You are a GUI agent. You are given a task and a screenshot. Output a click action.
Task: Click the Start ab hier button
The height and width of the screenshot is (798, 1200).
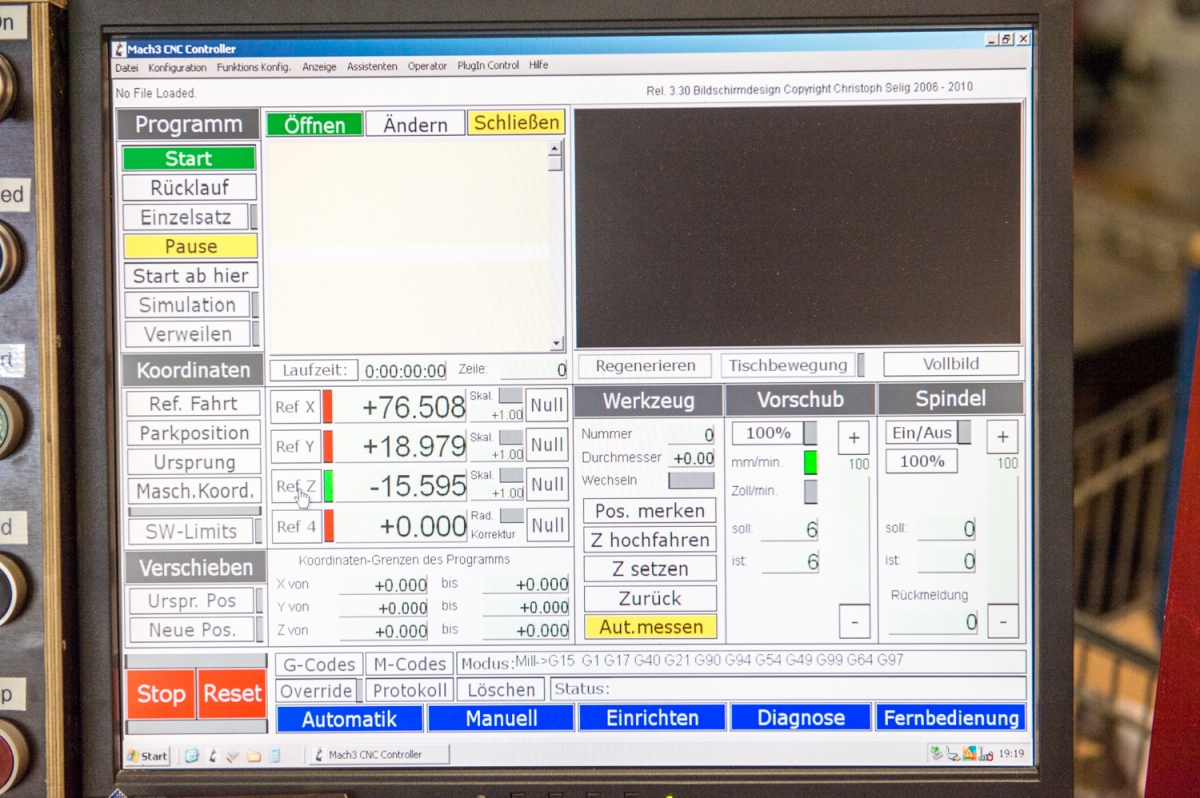(190, 275)
